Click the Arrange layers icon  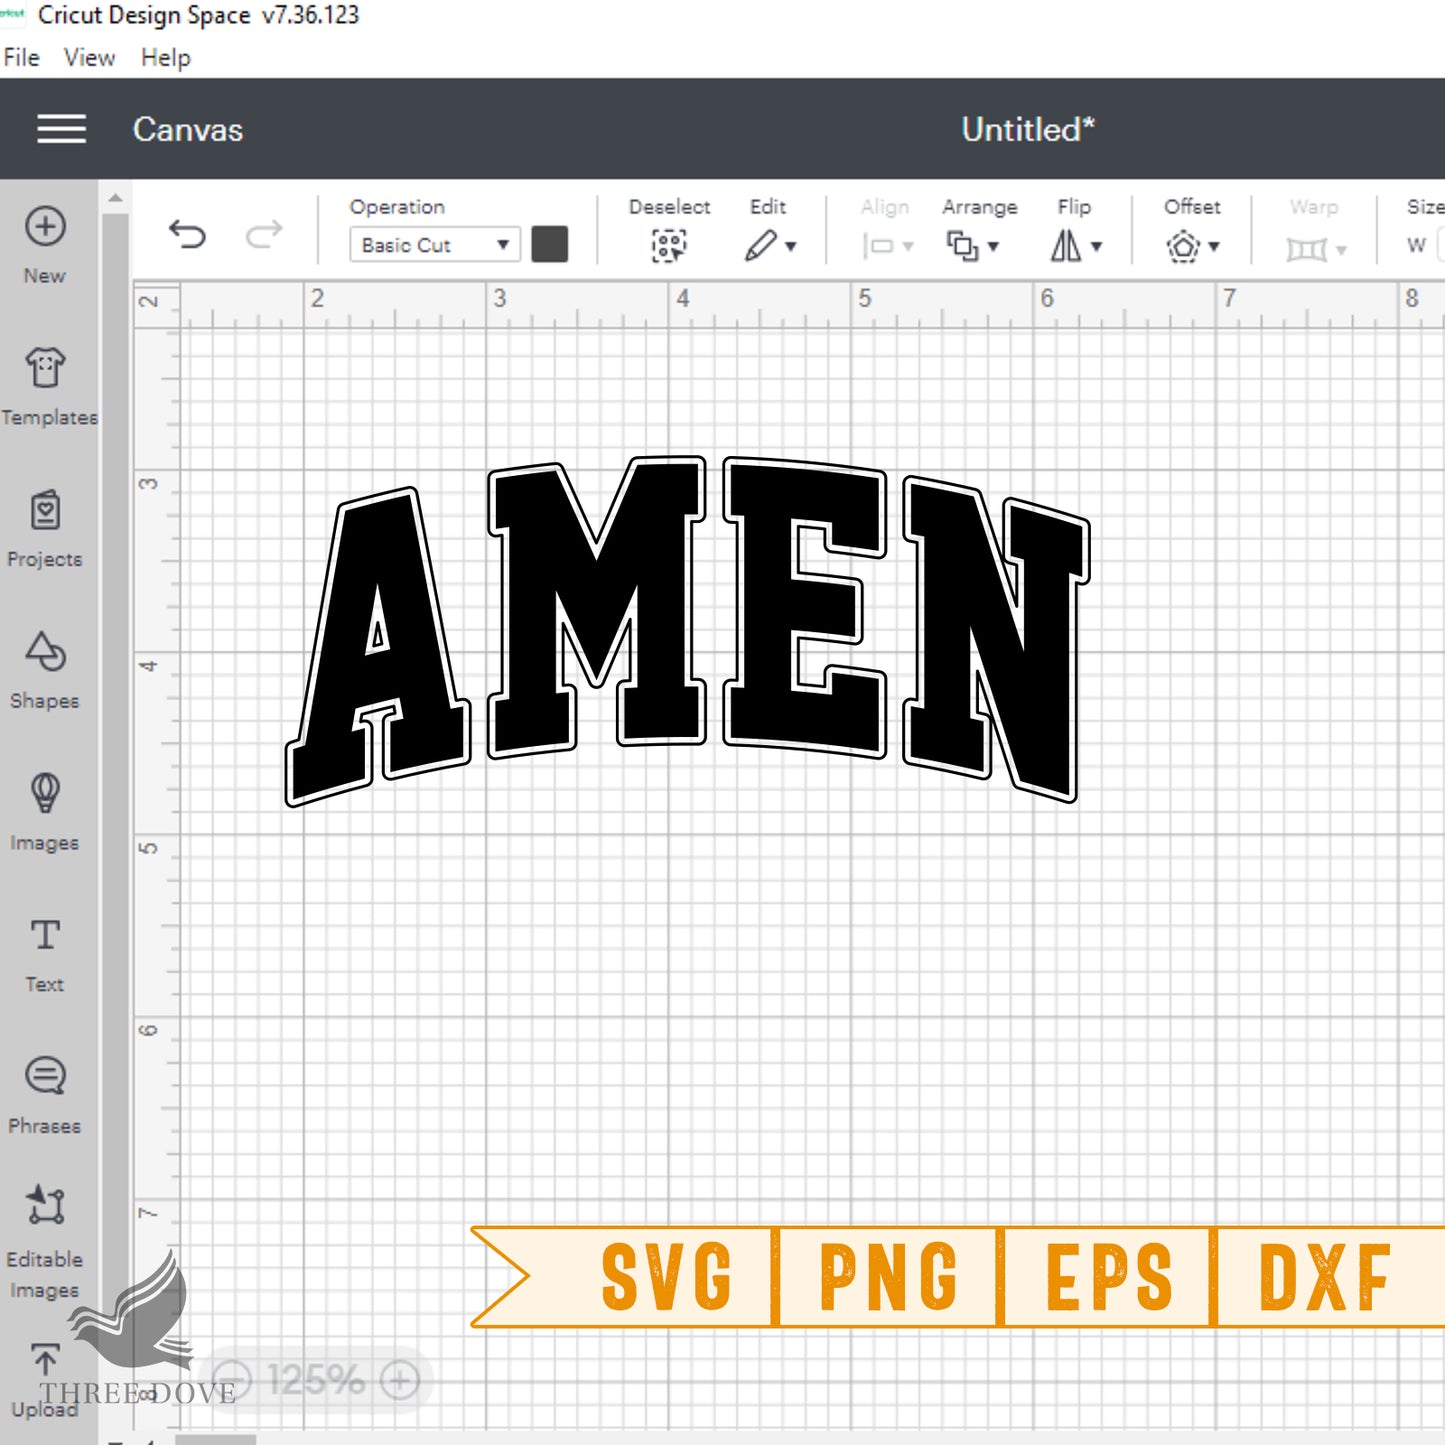pyautogui.click(x=962, y=246)
